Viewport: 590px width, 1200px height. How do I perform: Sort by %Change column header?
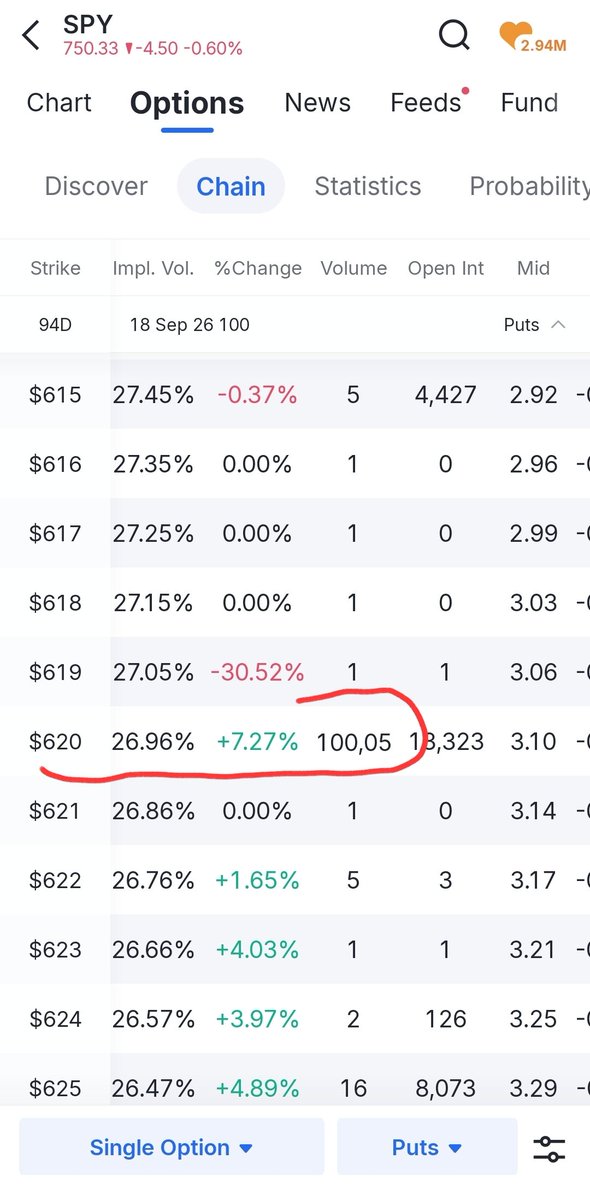click(x=257, y=268)
